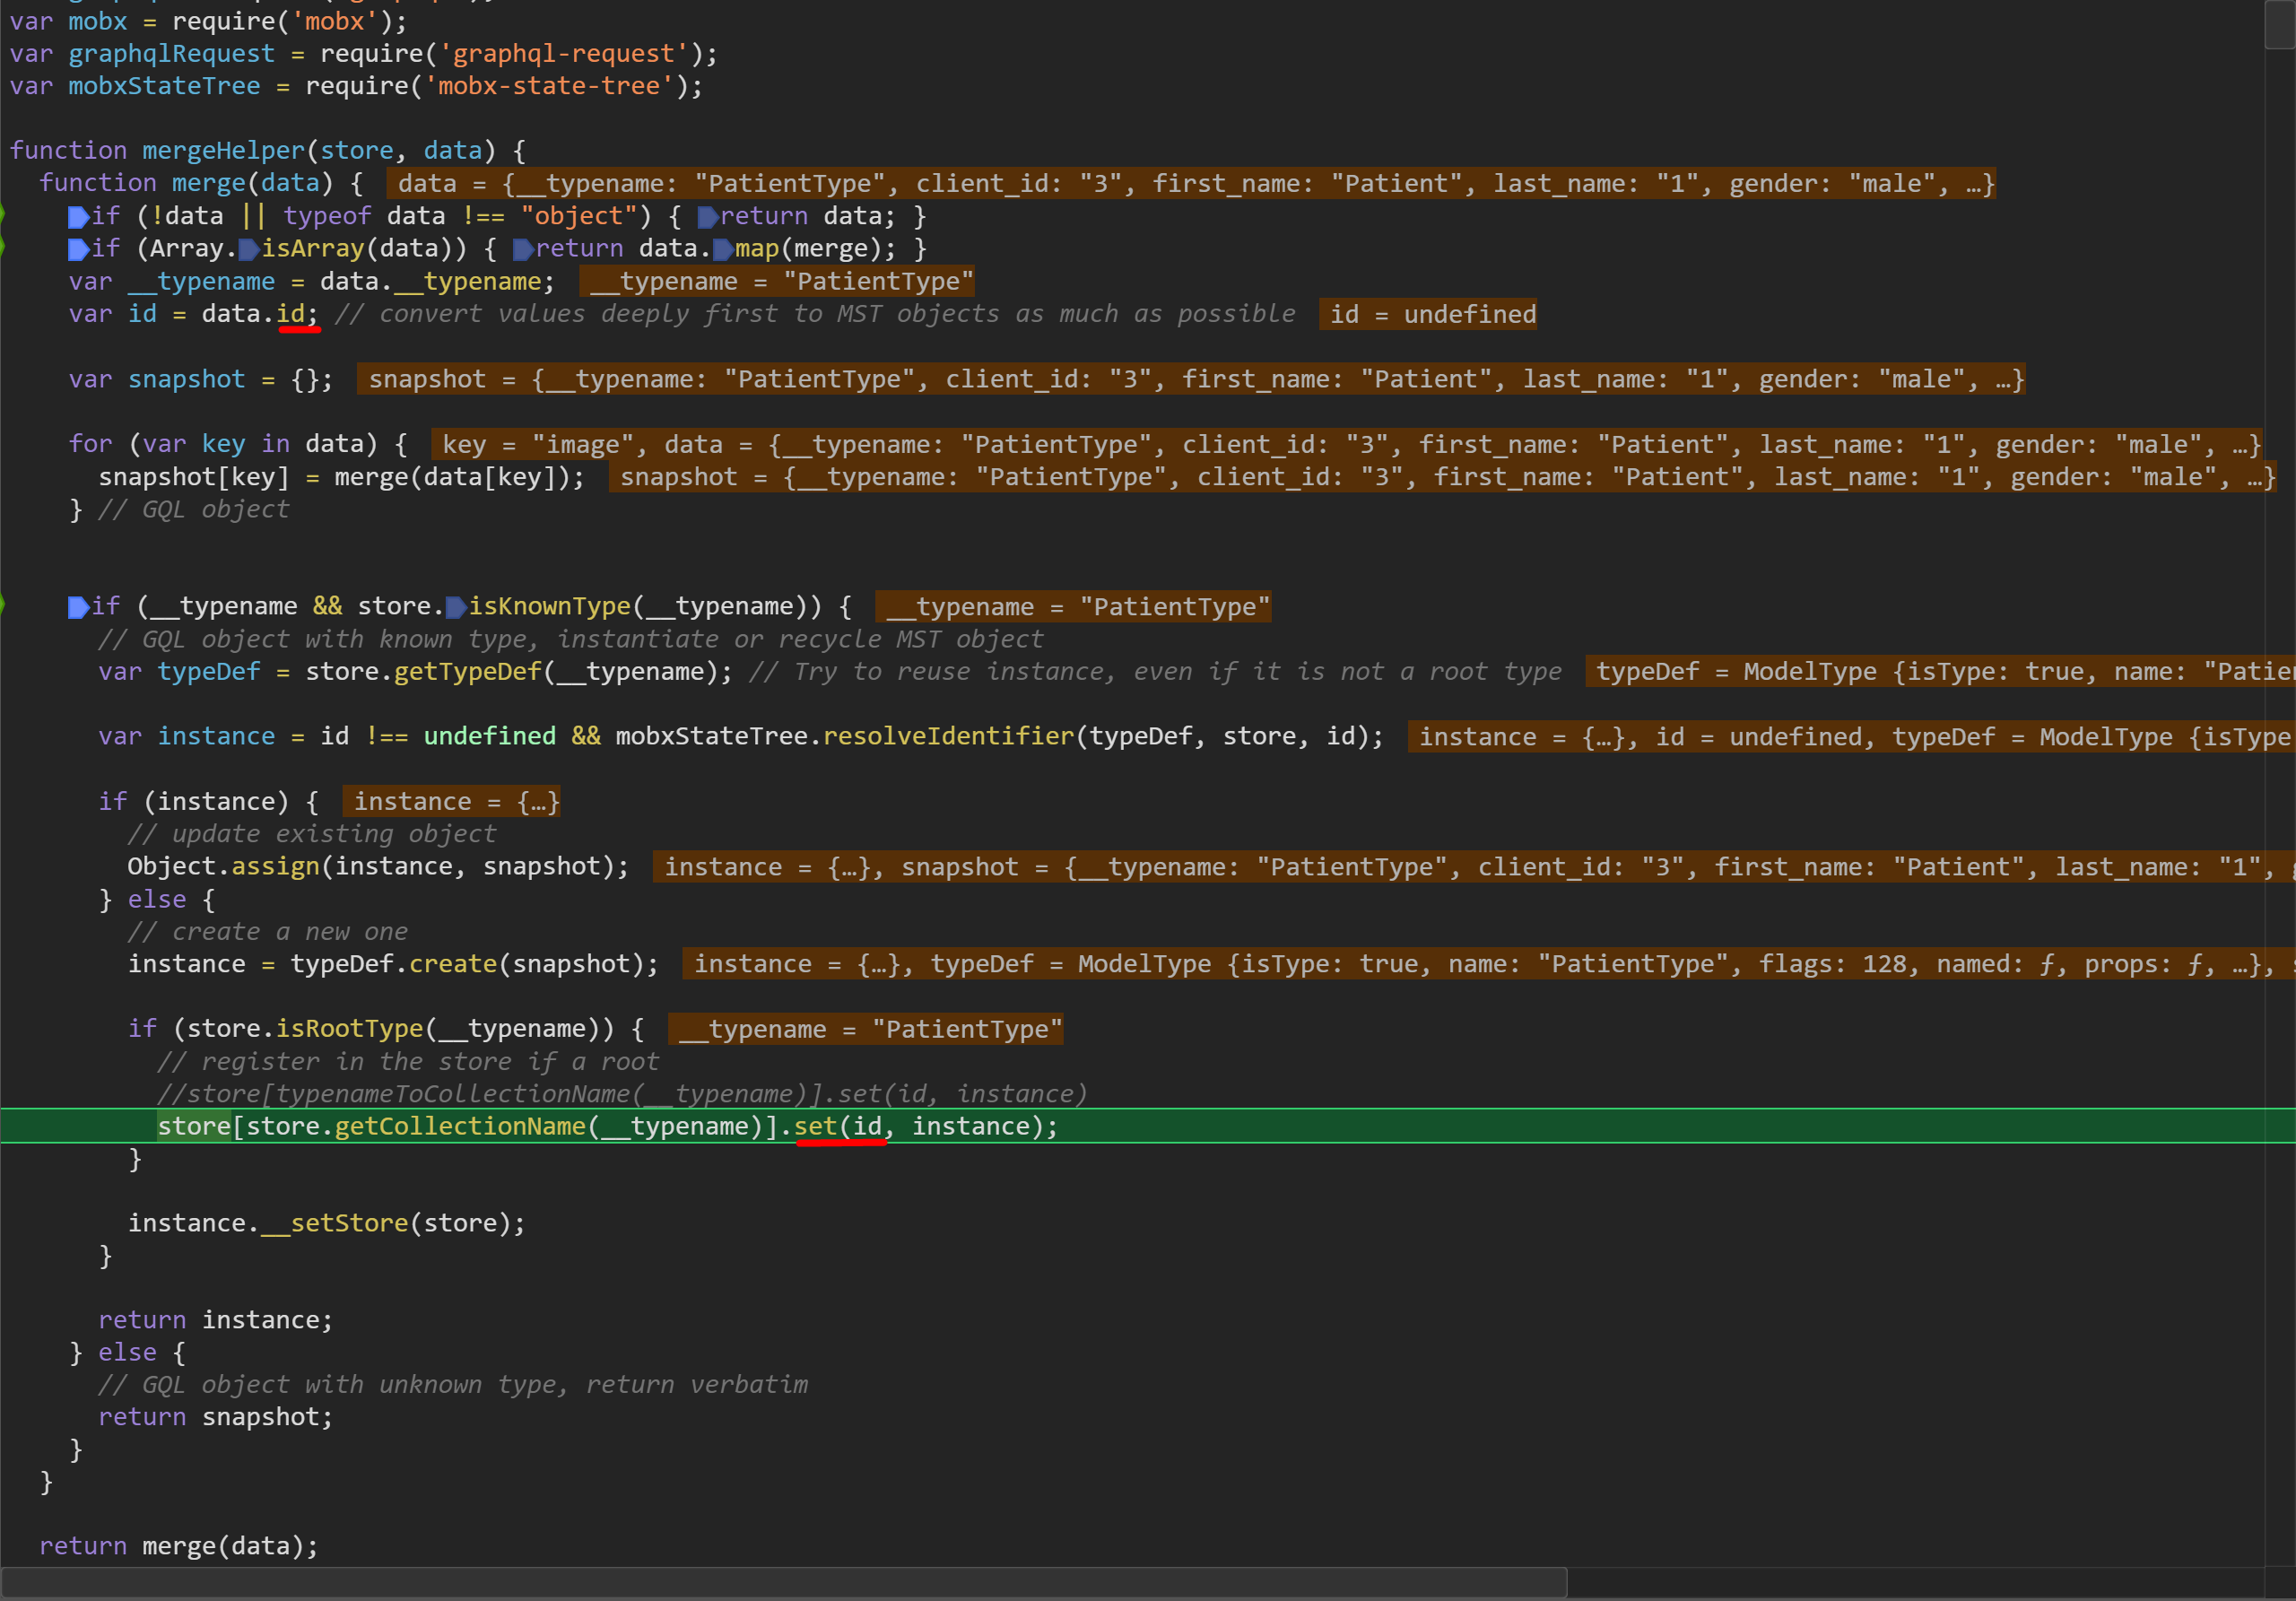Click the resolveIdentifier method name
The height and width of the screenshot is (1601, 2296).
(x=947, y=736)
